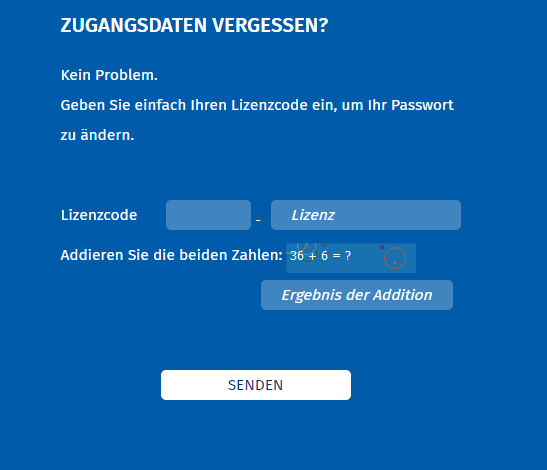Image resolution: width=547 pixels, height=470 pixels.
Task: Click the zu ändern. text line
Action: 97,135
